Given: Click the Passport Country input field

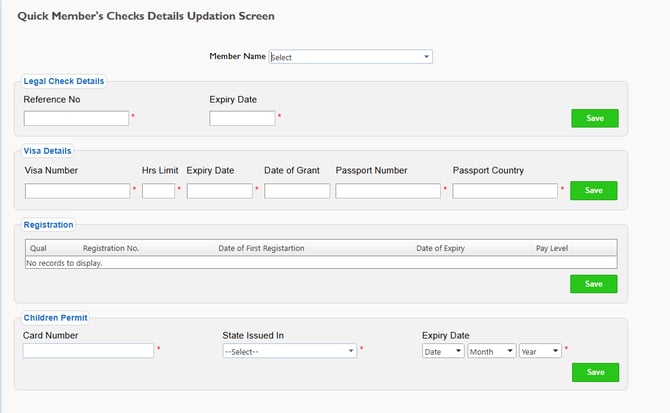Looking at the screenshot, I should (x=505, y=191).
